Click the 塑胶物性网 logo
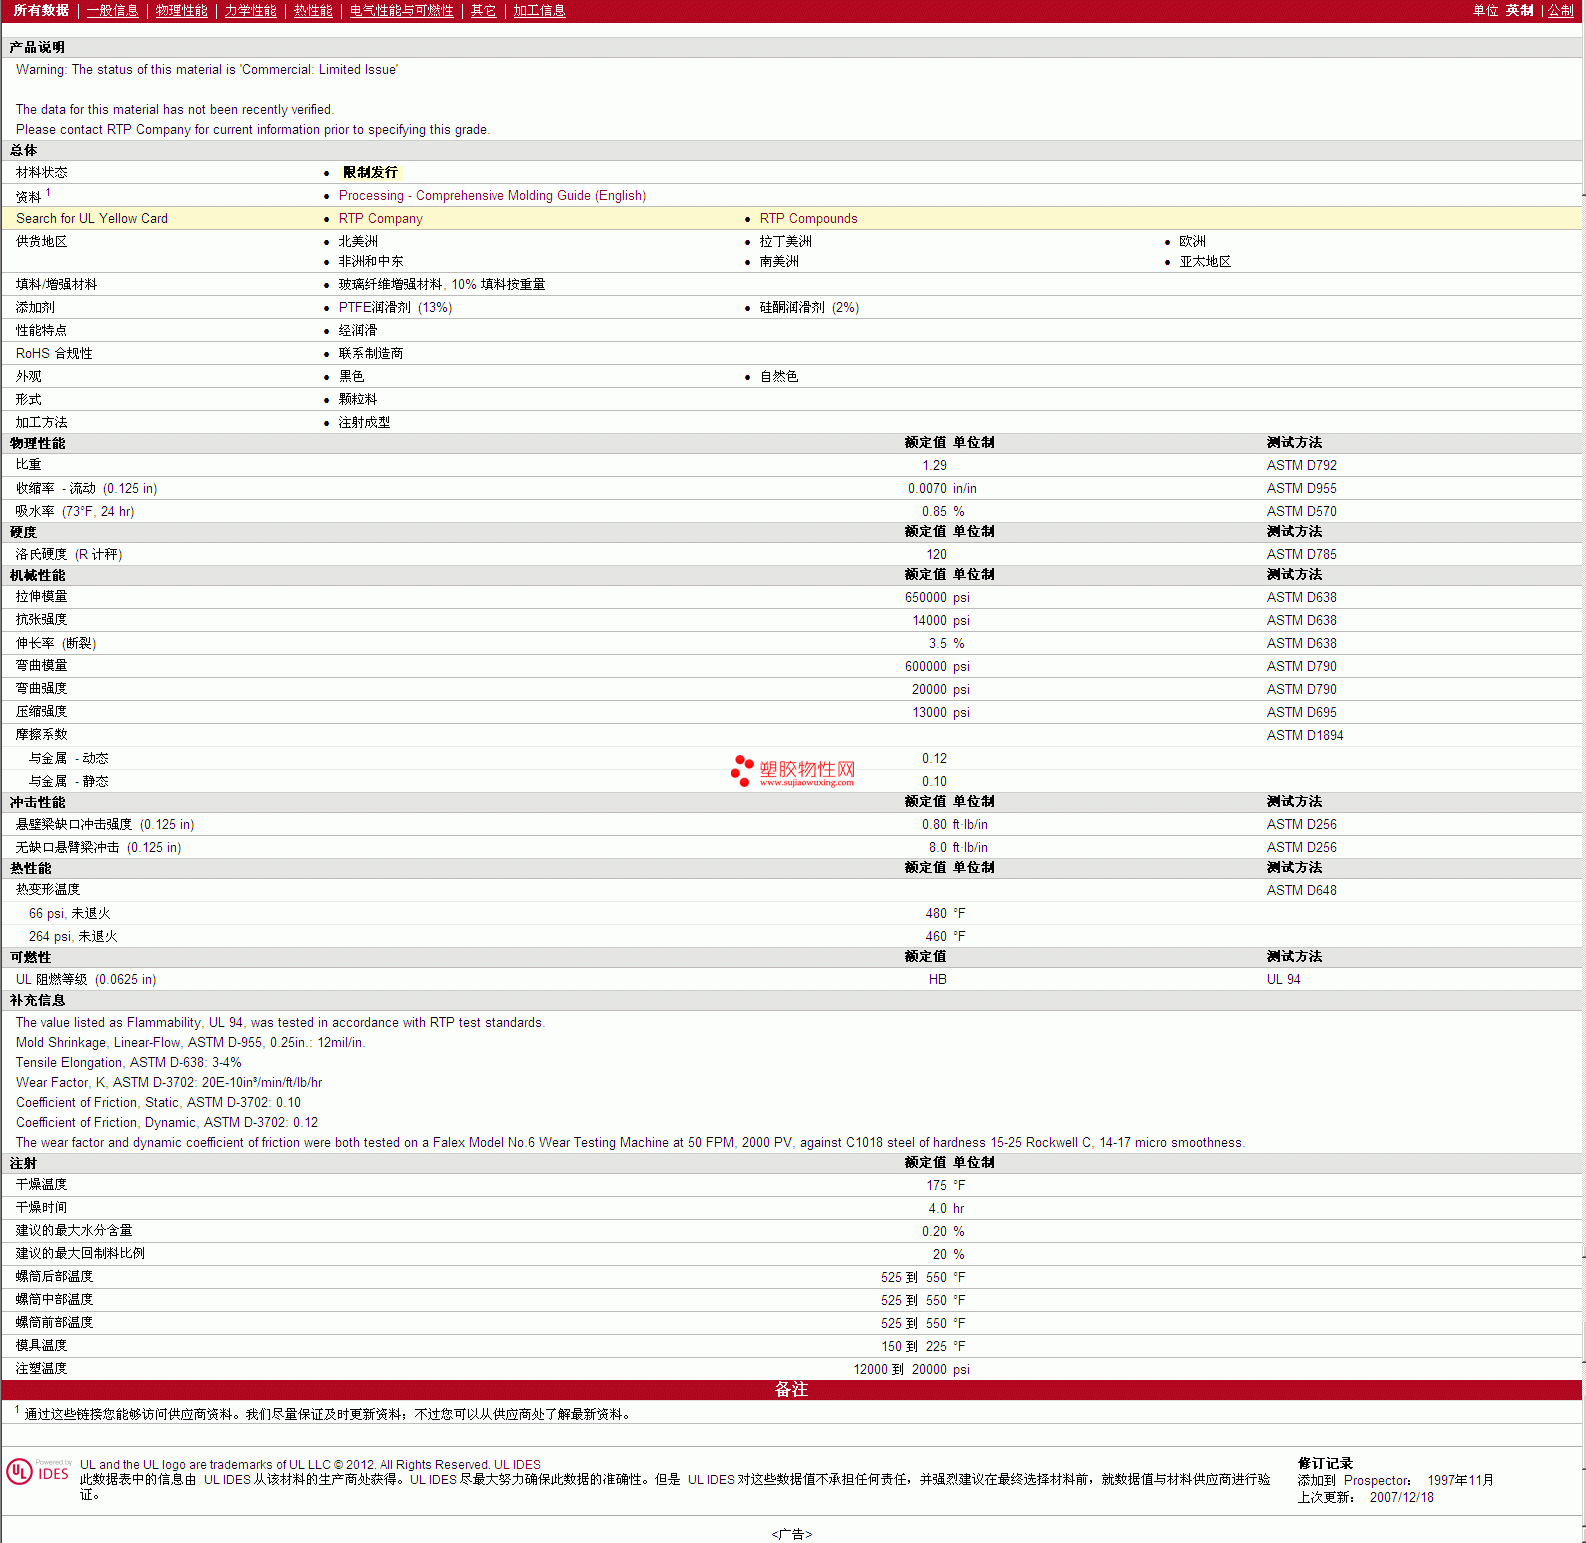The width and height of the screenshot is (1586, 1543). 793,770
